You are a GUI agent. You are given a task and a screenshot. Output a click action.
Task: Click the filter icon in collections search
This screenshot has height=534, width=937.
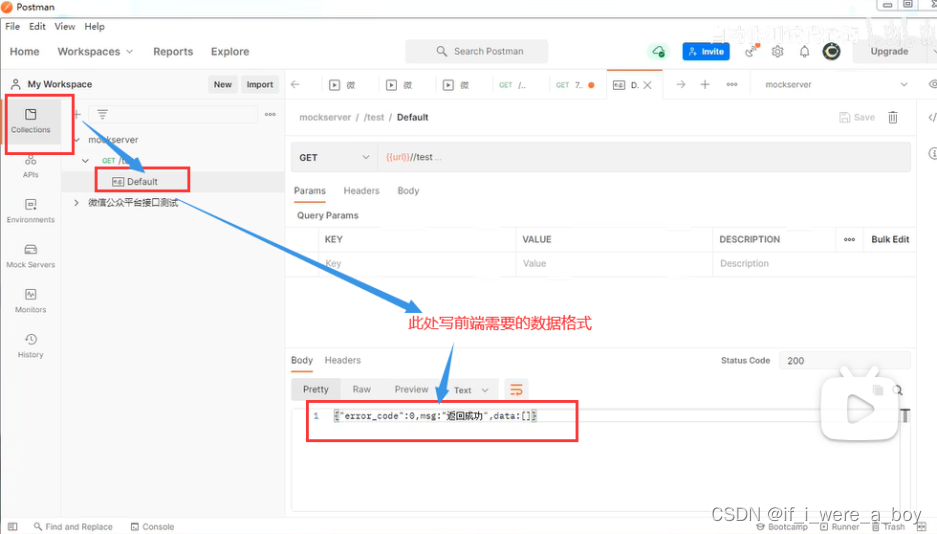click(x=103, y=114)
